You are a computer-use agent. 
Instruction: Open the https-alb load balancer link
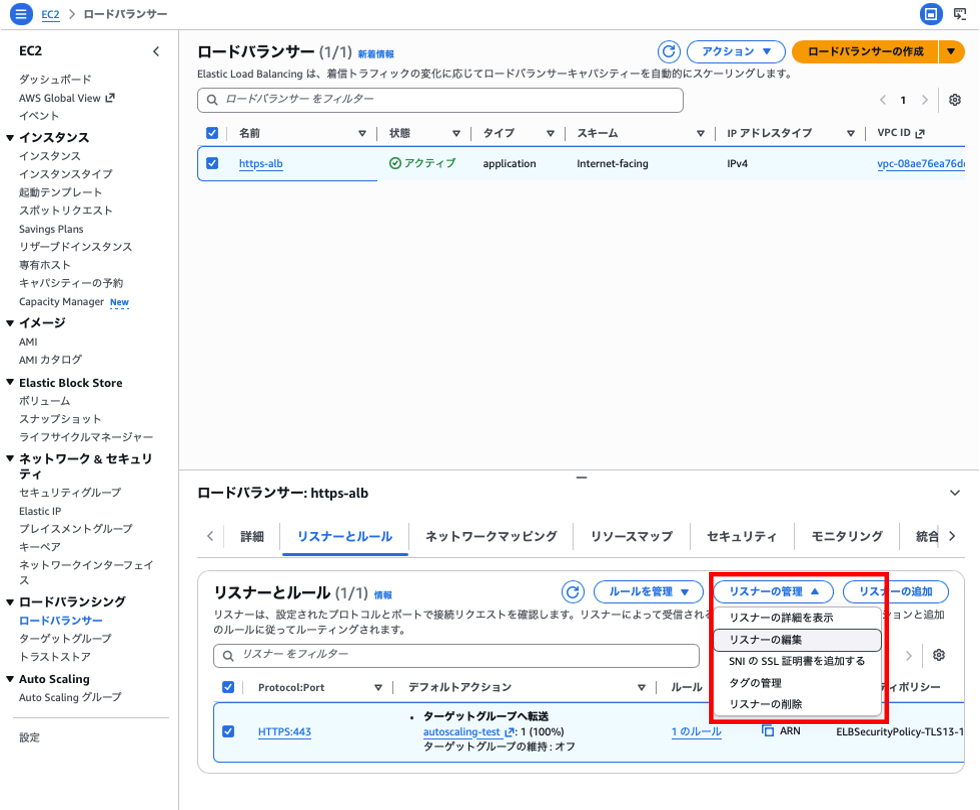point(261,164)
